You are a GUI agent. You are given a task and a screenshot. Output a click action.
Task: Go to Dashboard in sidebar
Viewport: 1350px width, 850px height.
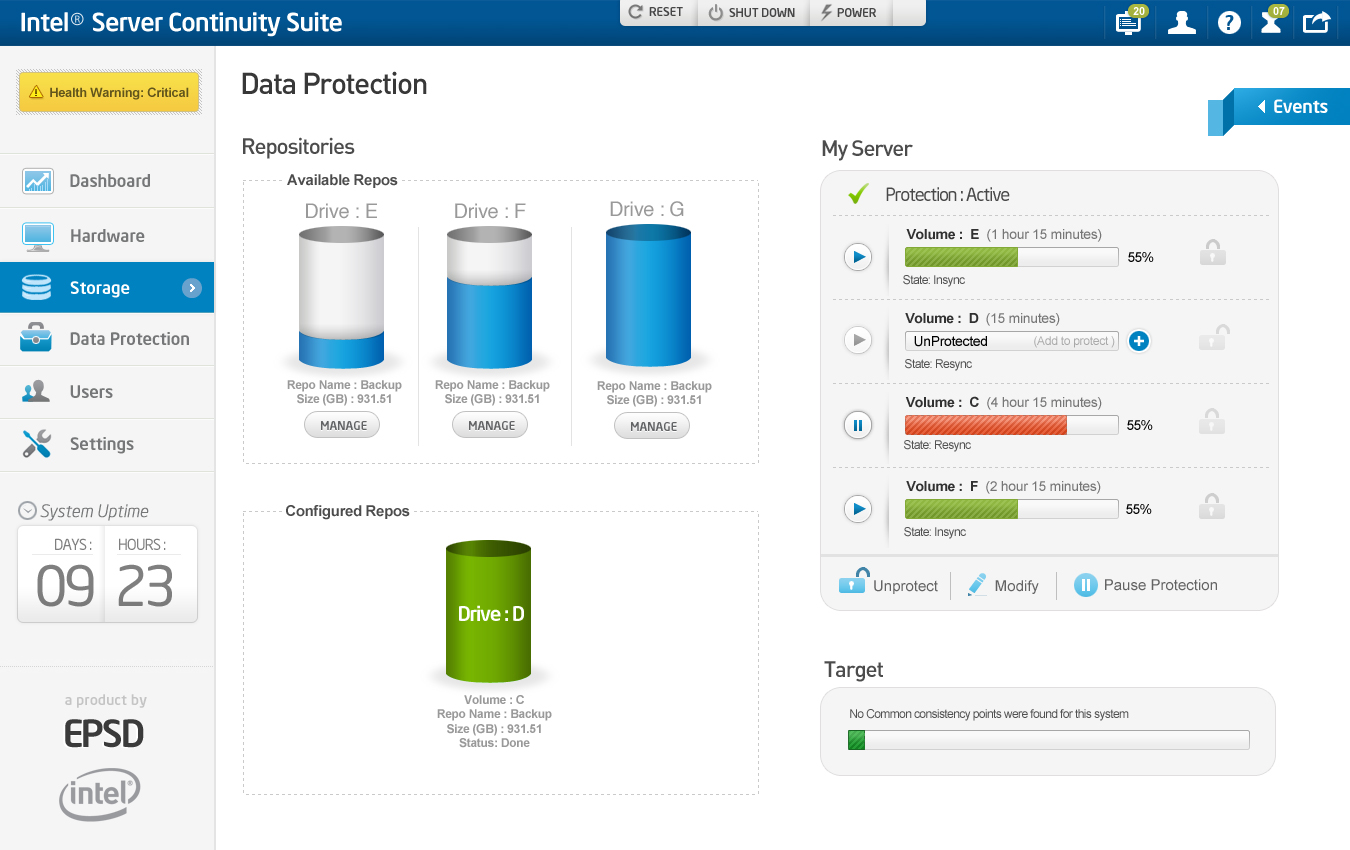(x=107, y=181)
